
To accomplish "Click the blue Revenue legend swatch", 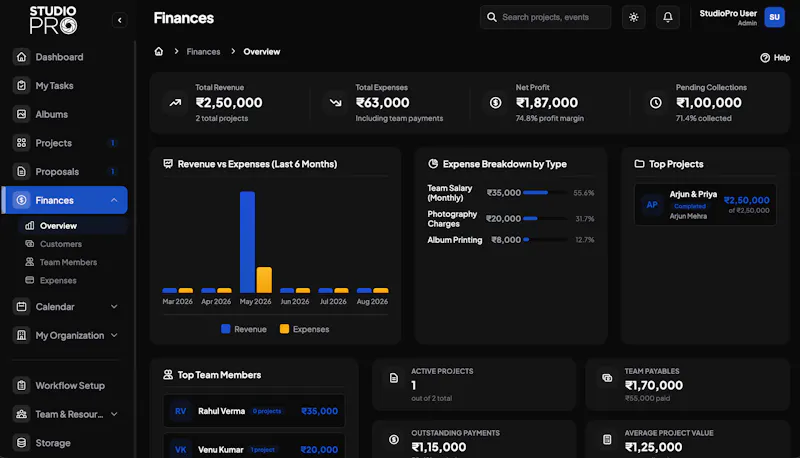I will (x=226, y=329).
